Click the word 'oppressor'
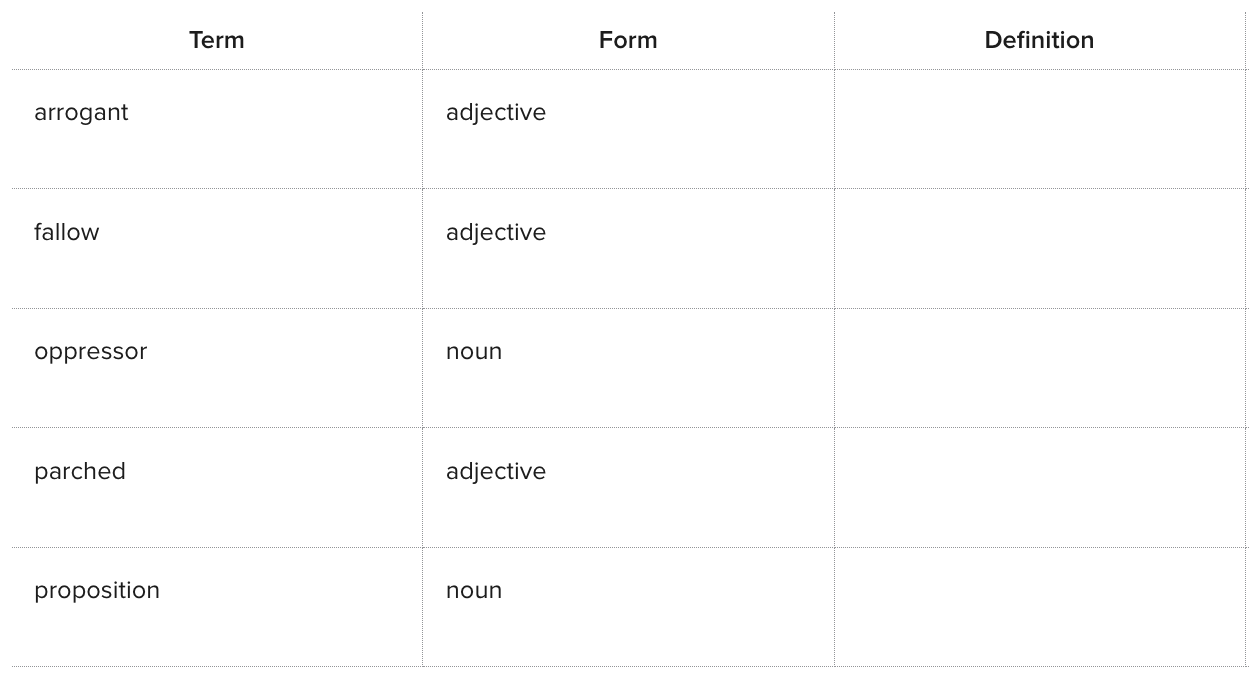 [x=90, y=352]
